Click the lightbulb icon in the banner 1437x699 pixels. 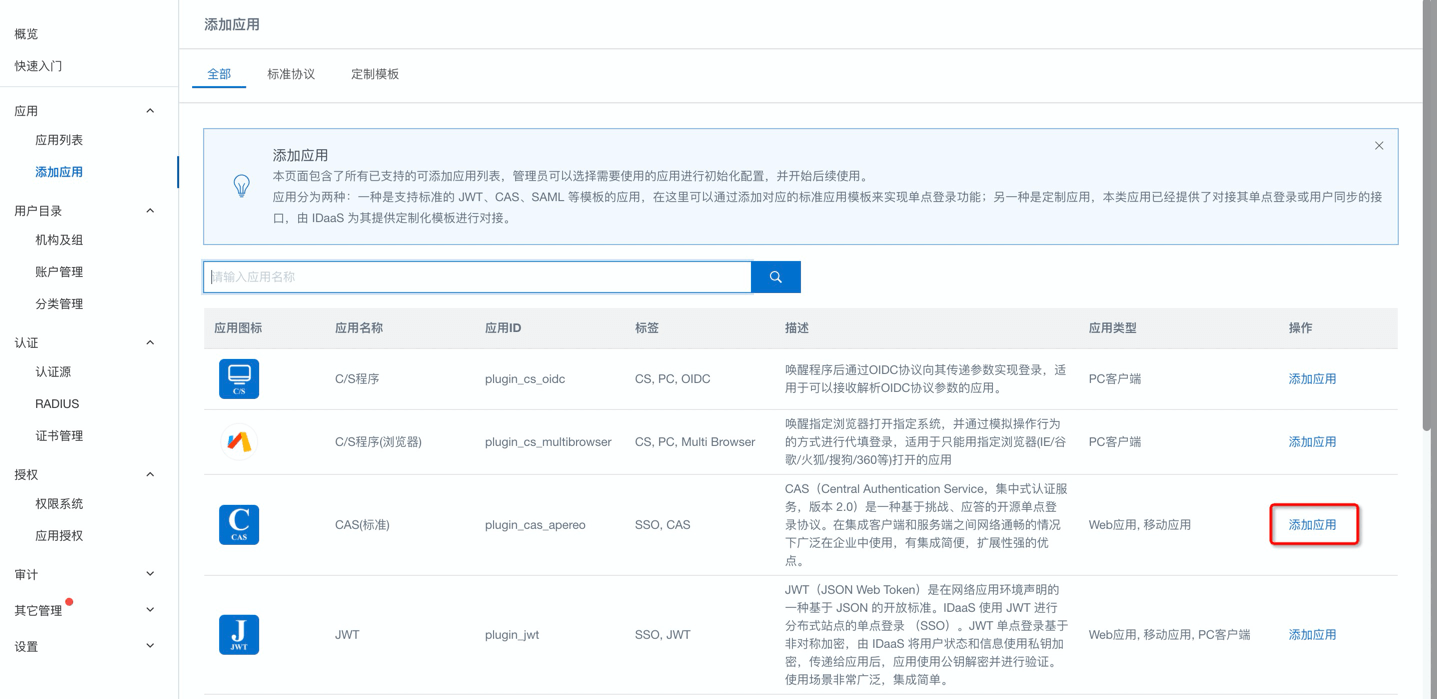pyautogui.click(x=241, y=186)
